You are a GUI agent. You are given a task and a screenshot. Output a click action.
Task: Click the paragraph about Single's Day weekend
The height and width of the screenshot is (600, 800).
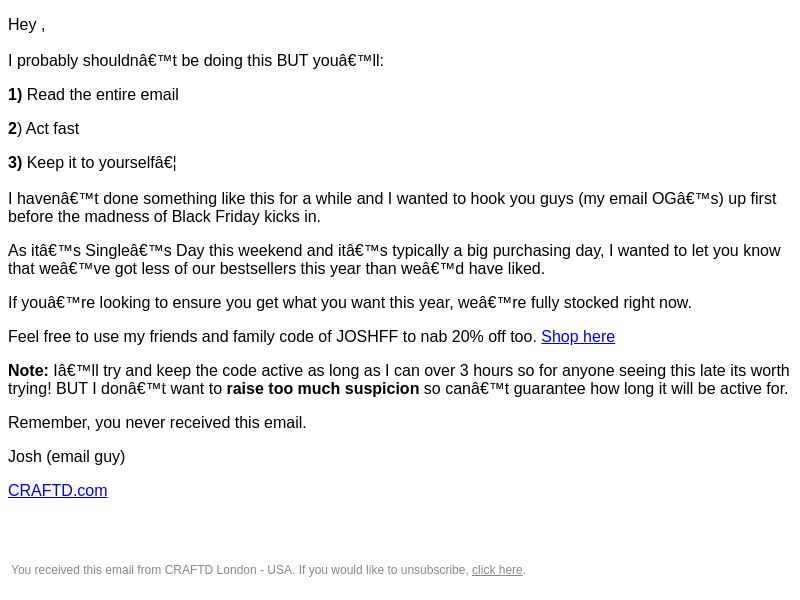click(394, 260)
